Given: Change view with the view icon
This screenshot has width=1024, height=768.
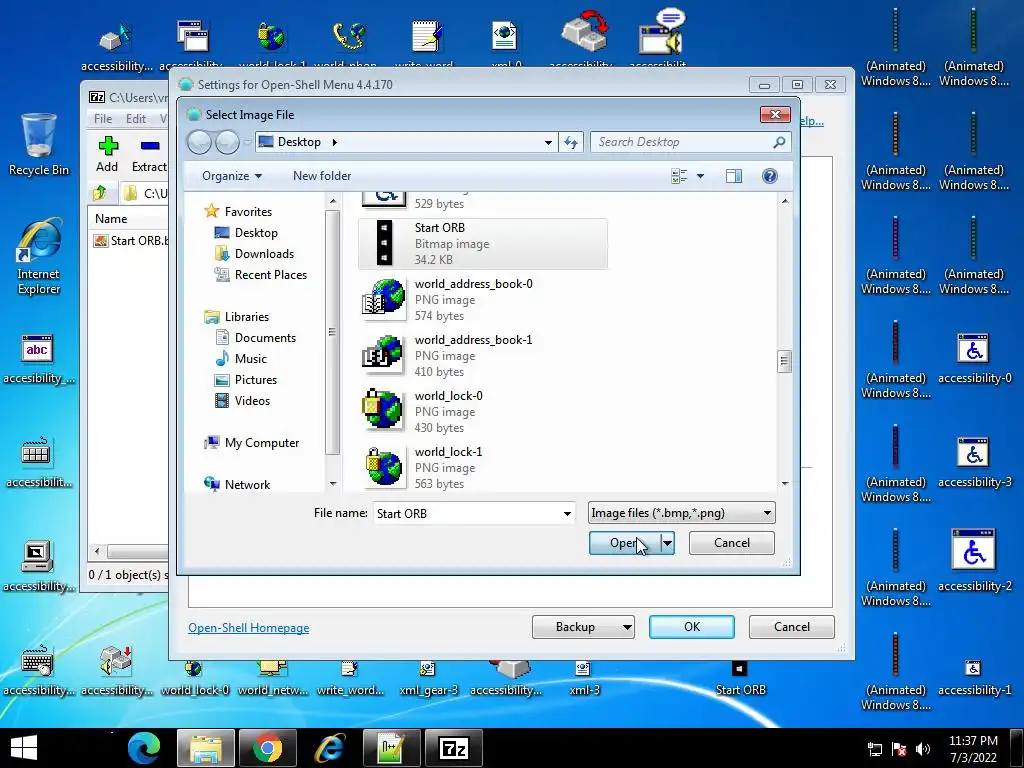Looking at the screenshot, I should [x=679, y=176].
